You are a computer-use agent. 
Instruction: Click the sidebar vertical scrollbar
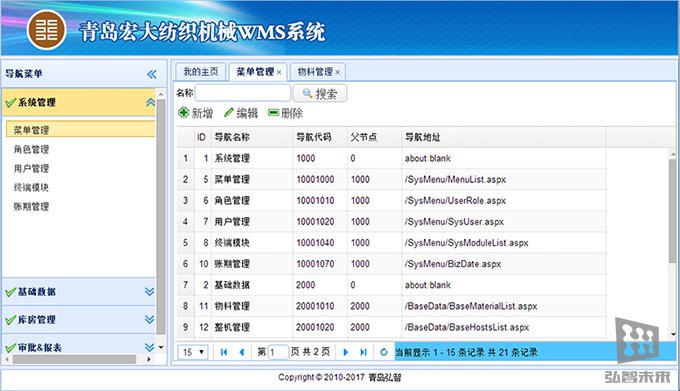click(160, 217)
